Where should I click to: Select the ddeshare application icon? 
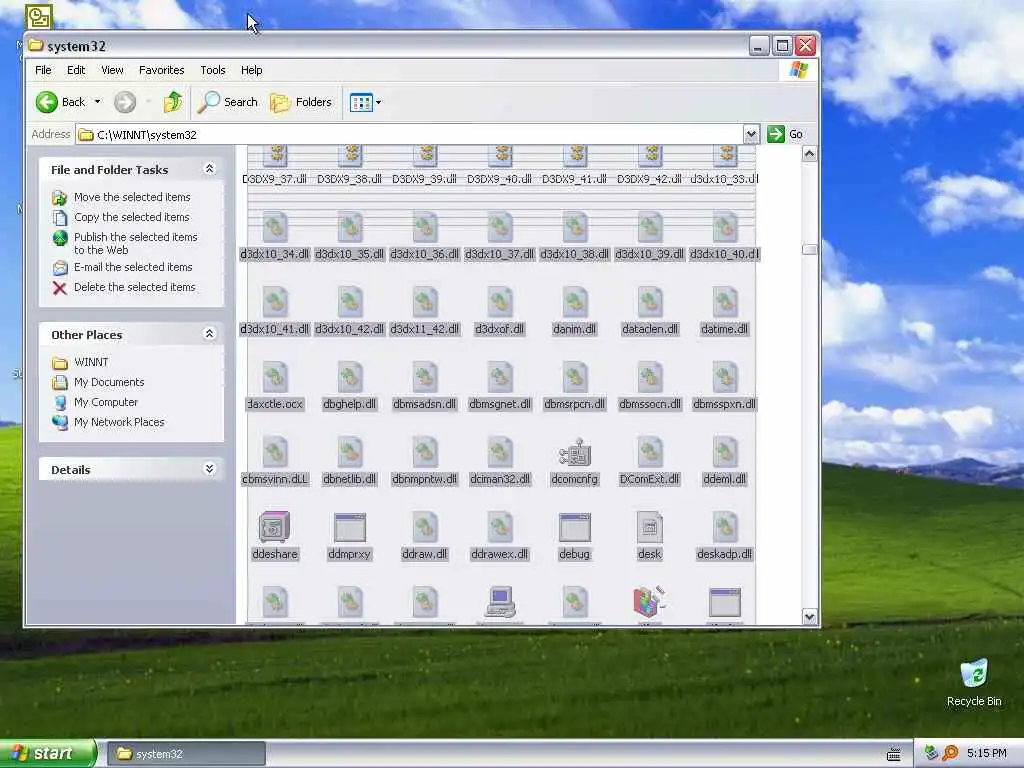274,527
